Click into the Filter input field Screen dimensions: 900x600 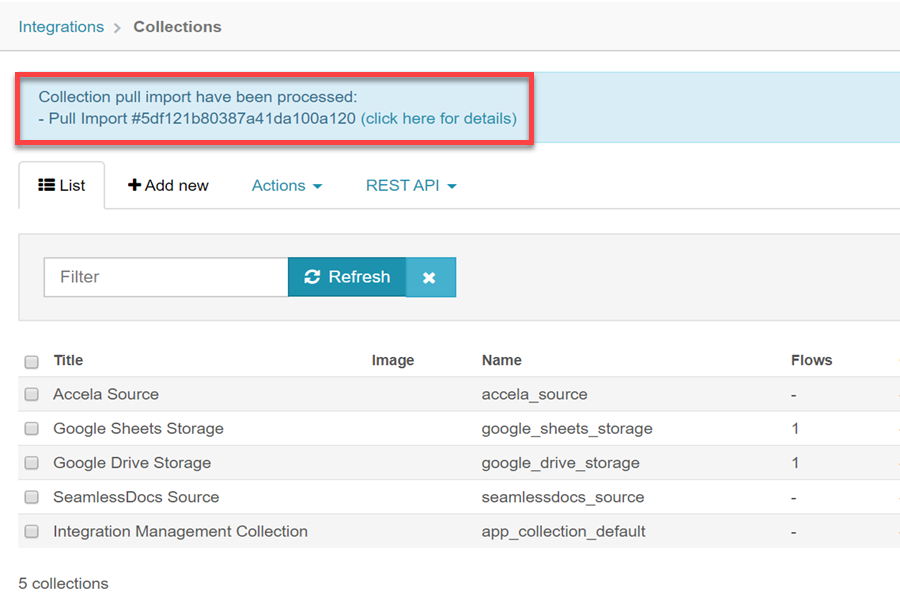pos(166,277)
